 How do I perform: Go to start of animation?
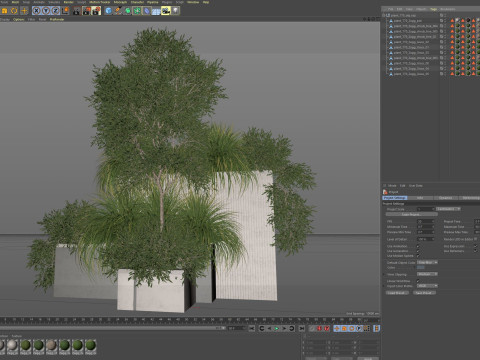point(252,329)
